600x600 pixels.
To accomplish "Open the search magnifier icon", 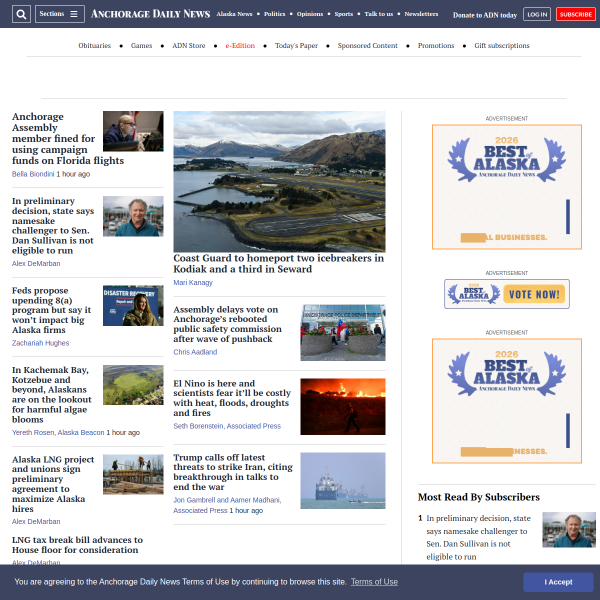I will click(21, 14).
